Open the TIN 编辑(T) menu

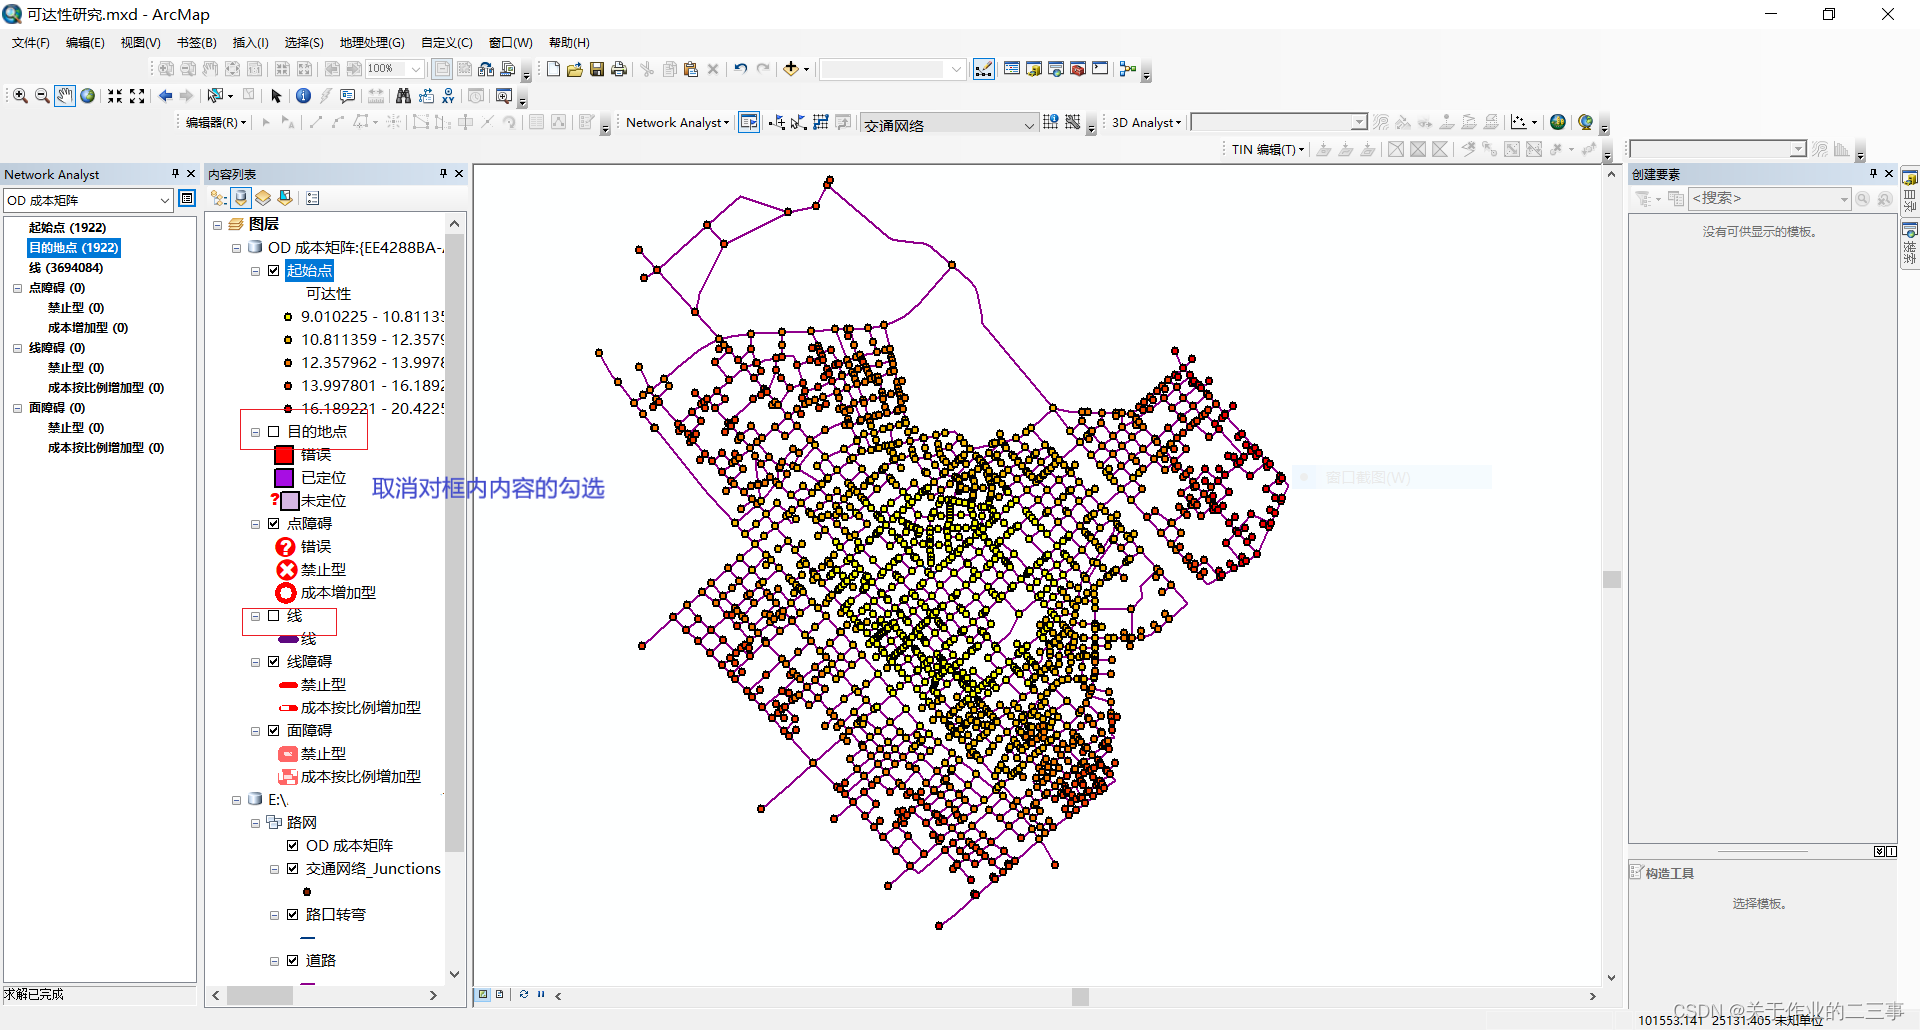(1267, 149)
